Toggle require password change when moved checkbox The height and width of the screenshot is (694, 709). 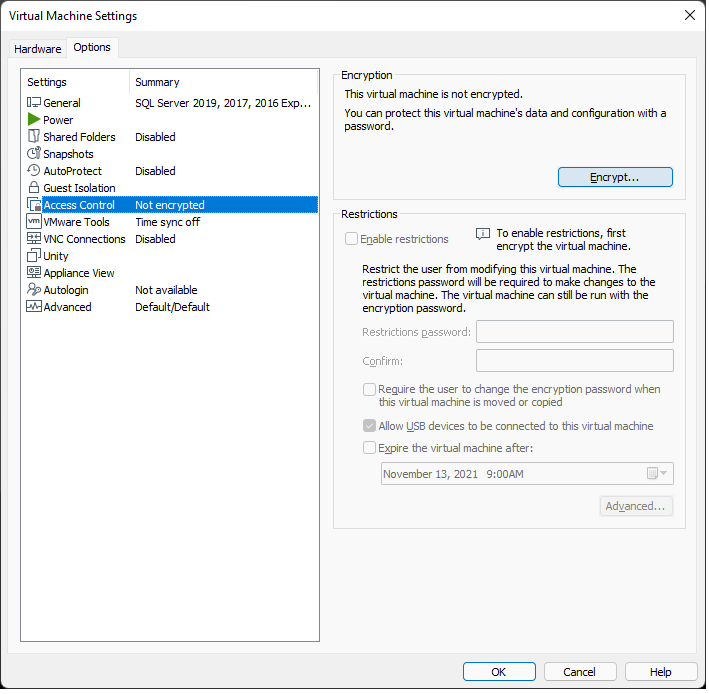click(370, 391)
